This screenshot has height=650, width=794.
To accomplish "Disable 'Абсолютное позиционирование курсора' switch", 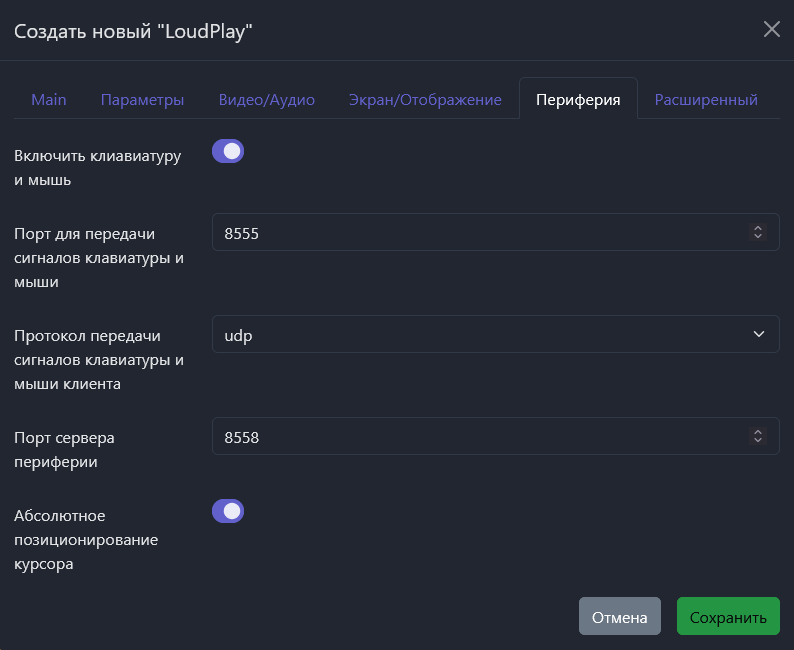I will click(228, 511).
